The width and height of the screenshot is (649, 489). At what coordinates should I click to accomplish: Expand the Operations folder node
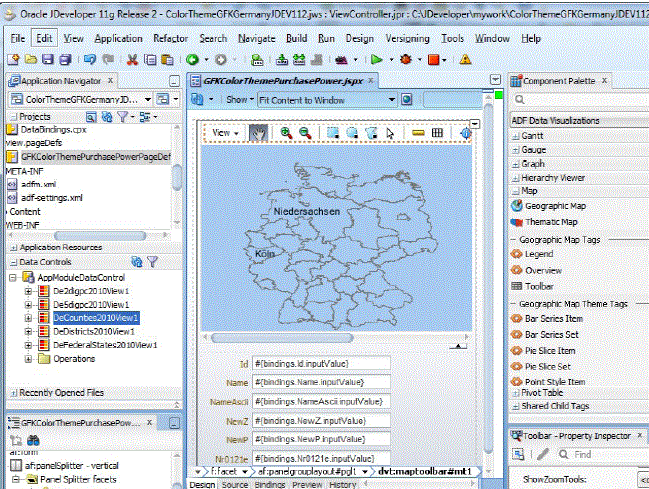[28, 359]
